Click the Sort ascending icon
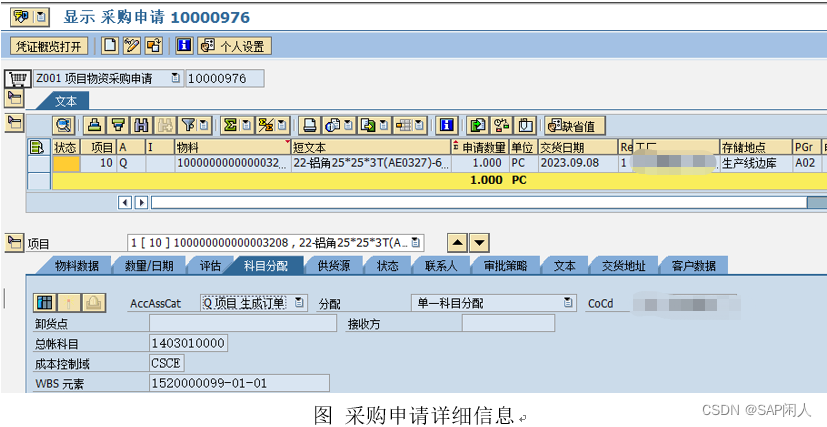The height and width of the screenshot is (427, 827). click(x=94, y=125)
